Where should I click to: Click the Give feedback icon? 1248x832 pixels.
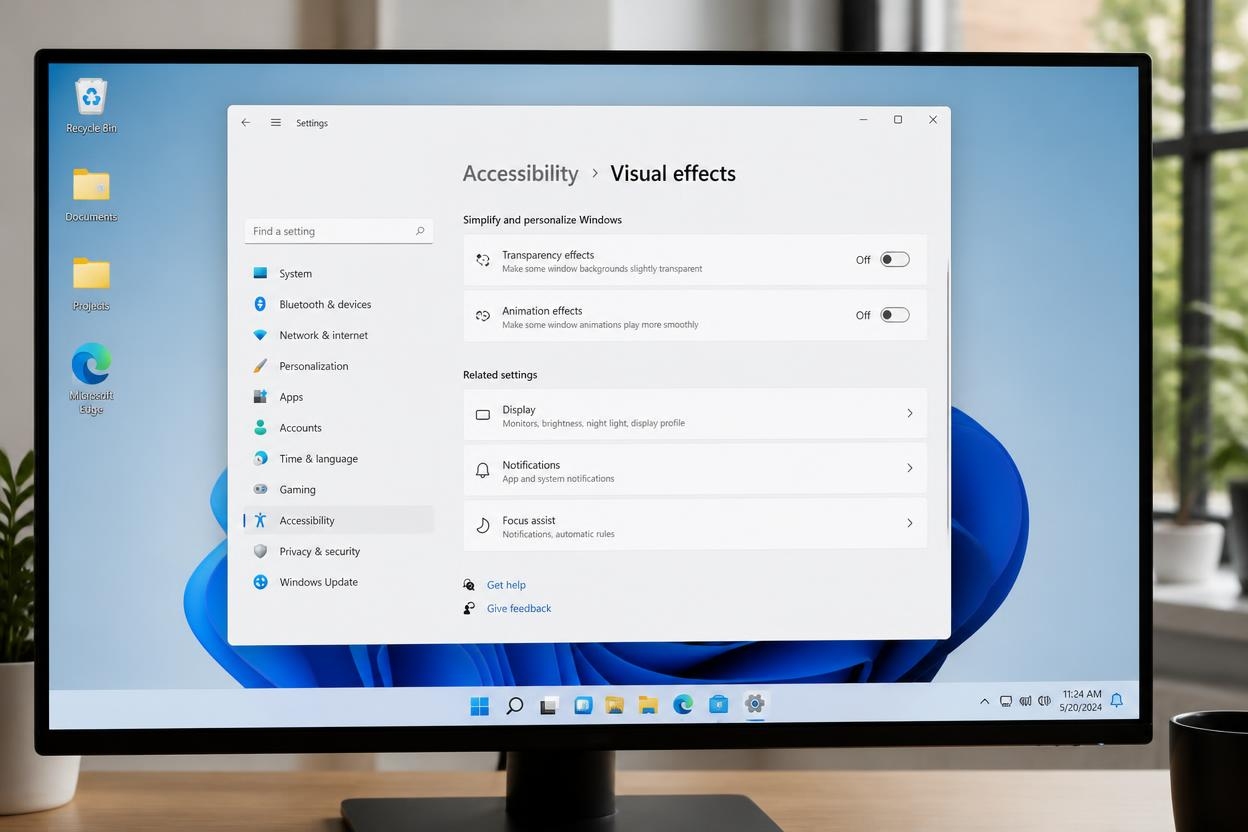[x=469, y=608]
